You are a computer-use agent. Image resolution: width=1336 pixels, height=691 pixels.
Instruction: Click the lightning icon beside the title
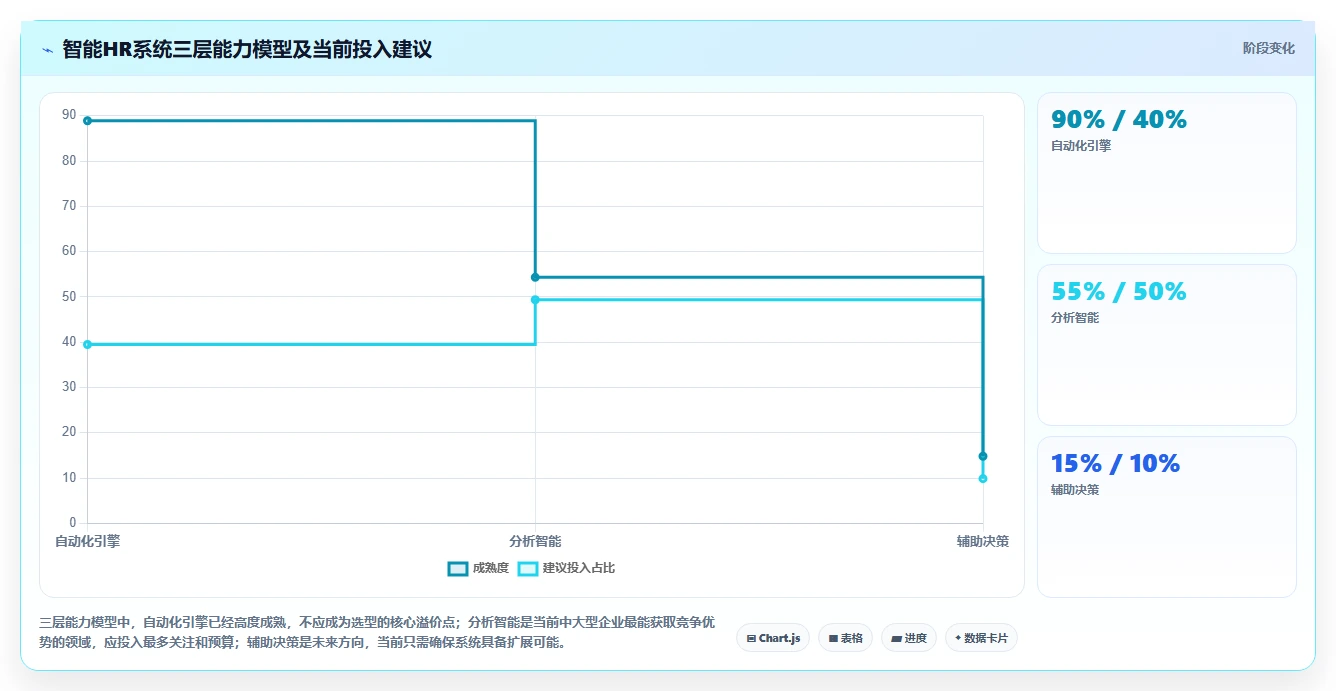[47, 50]
